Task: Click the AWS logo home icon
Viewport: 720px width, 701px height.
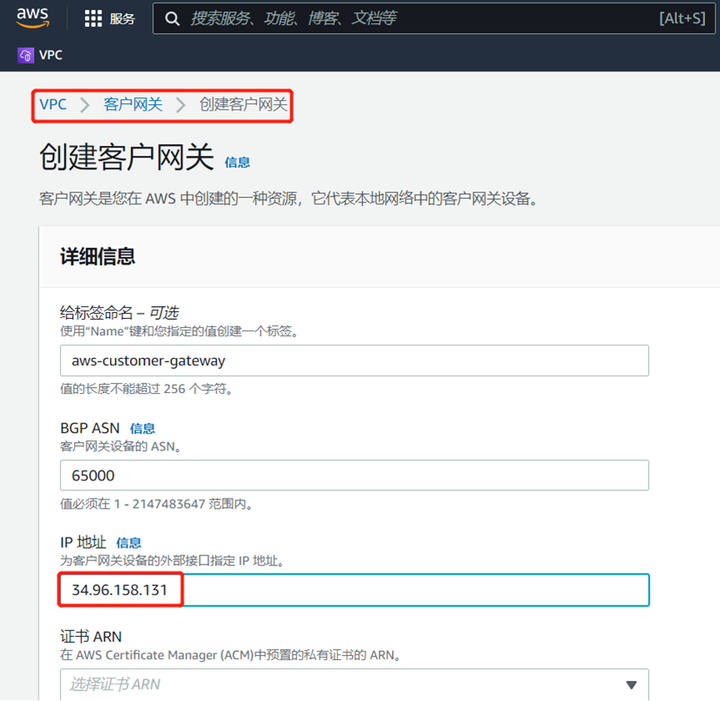Action: click(x=32, y=17)
